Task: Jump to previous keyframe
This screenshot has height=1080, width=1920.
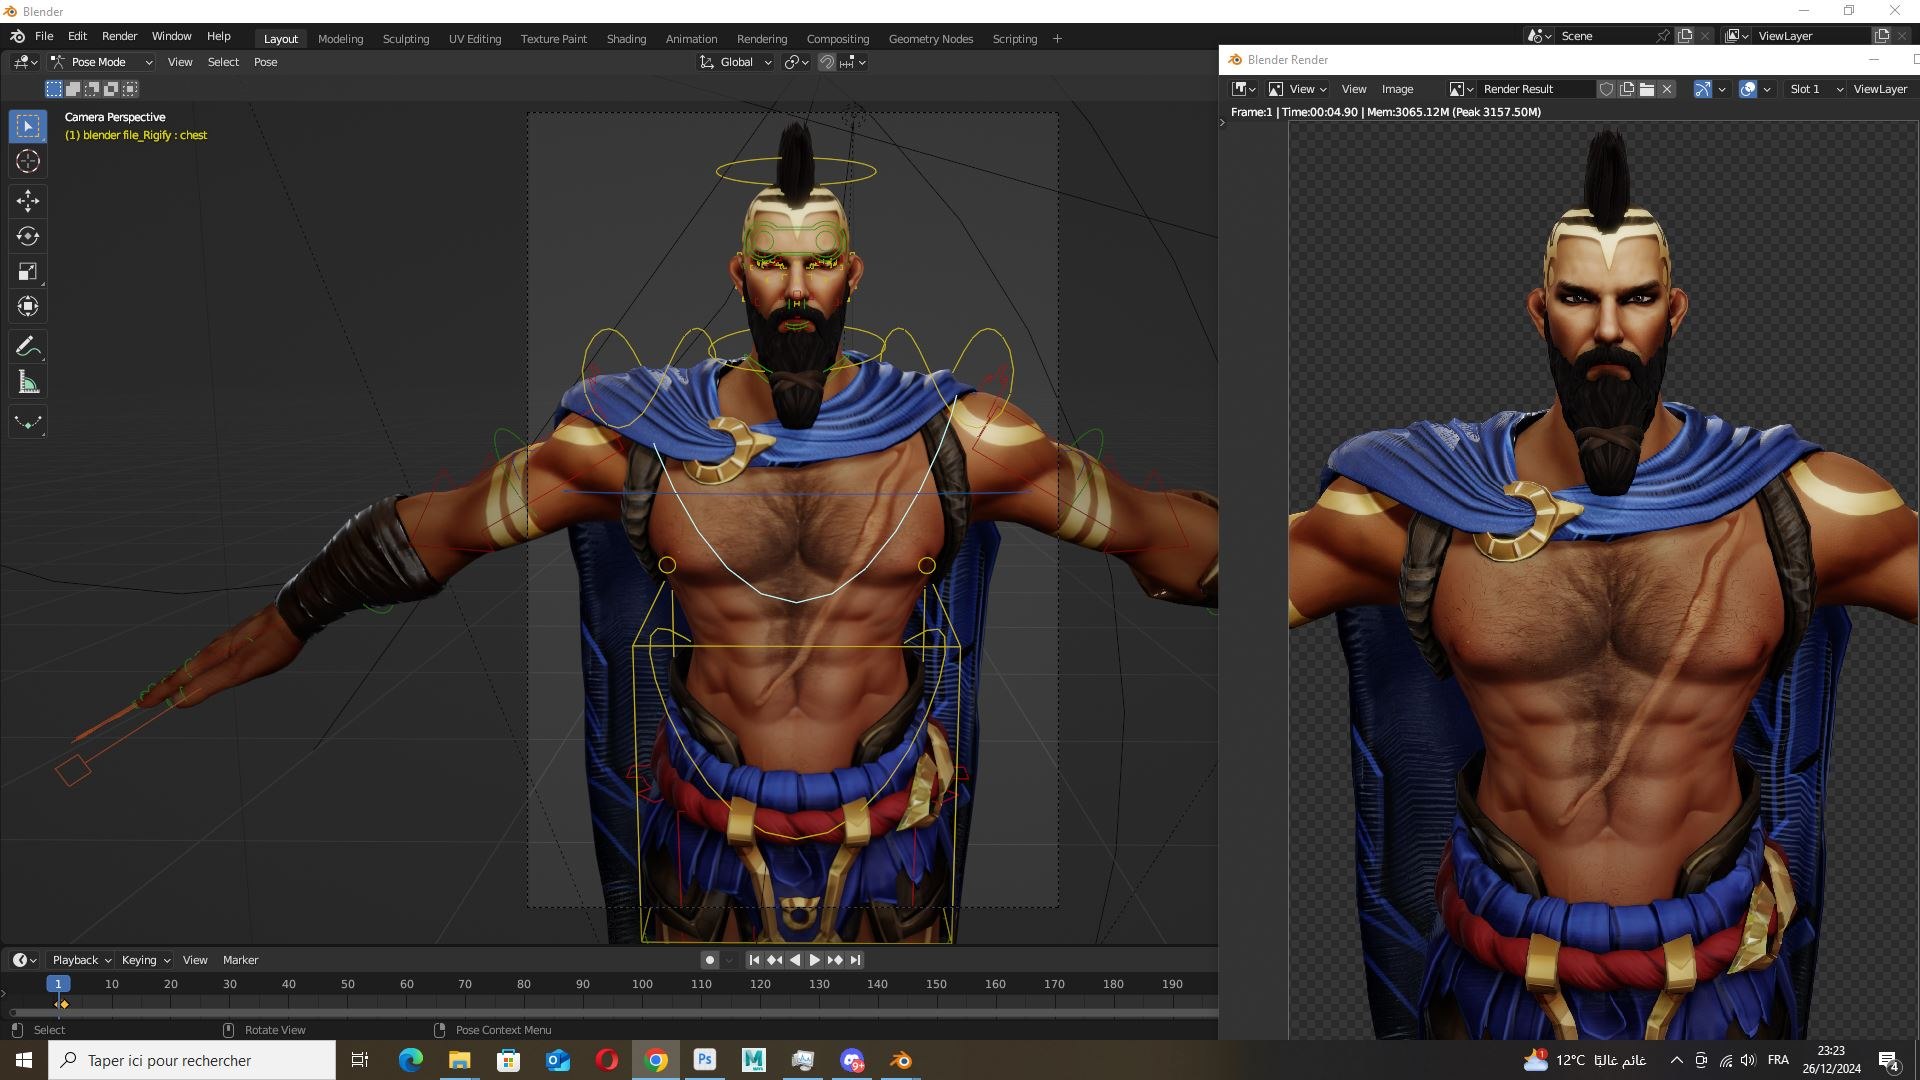Action: point(774,960)
